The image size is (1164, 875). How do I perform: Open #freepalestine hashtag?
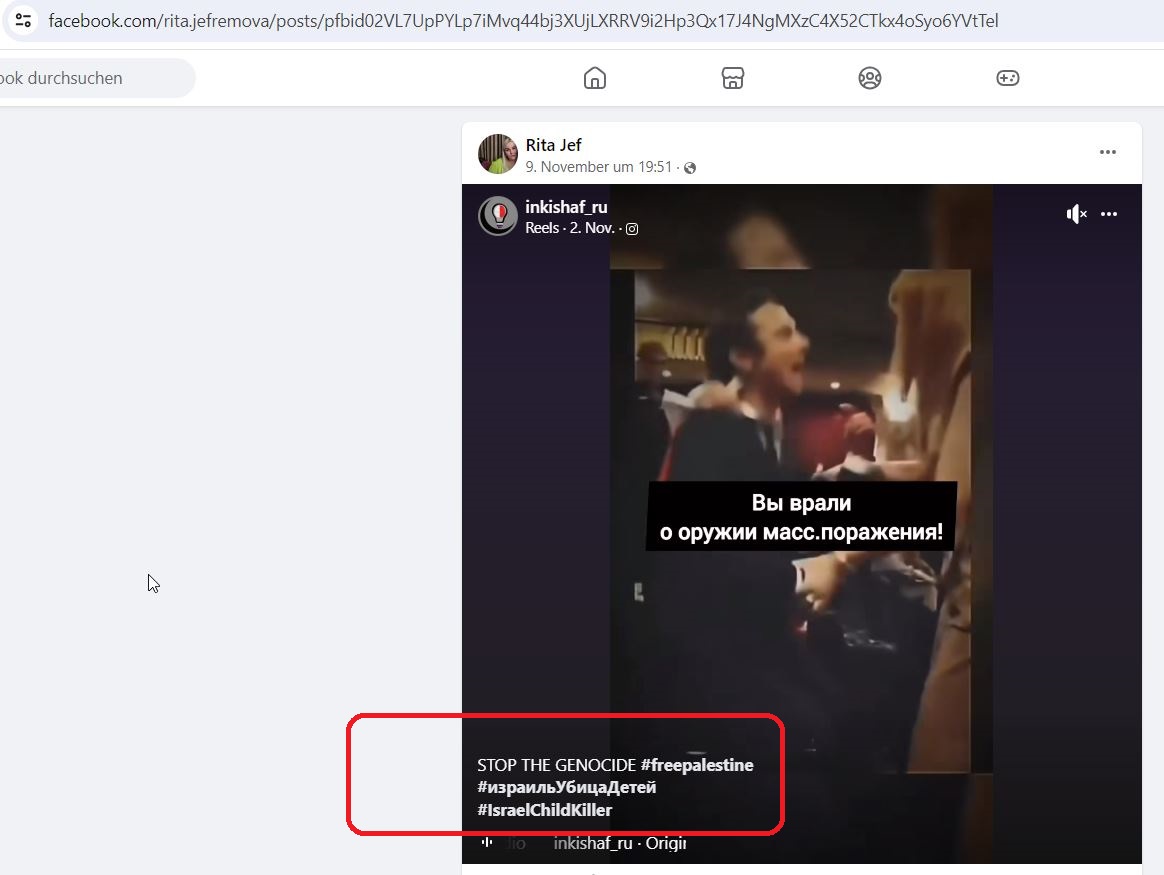(697, 765)
